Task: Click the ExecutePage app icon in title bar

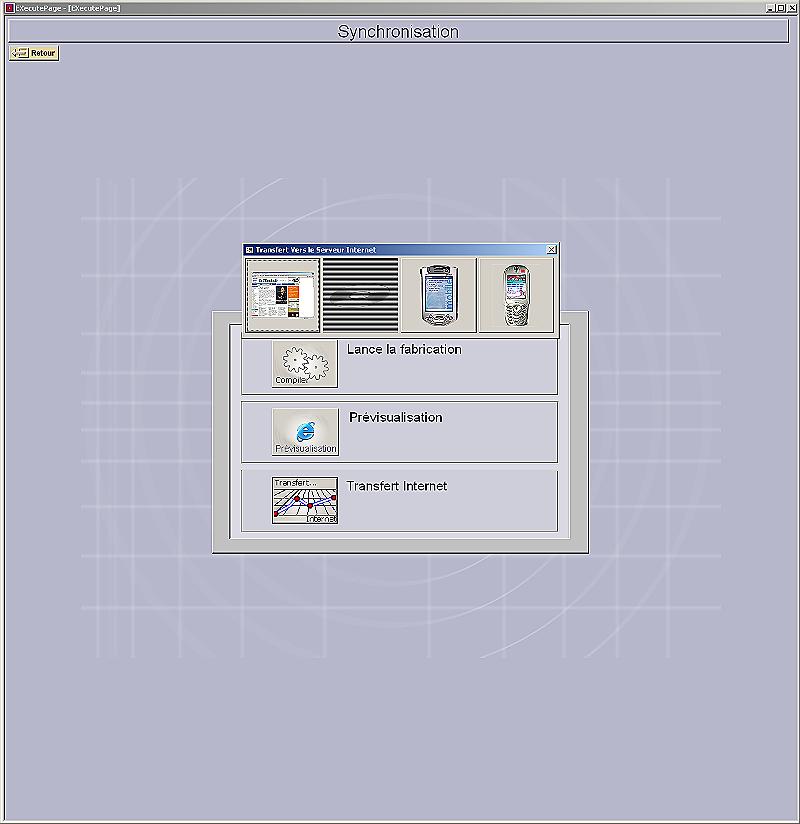Action: (x=9, y=8)
